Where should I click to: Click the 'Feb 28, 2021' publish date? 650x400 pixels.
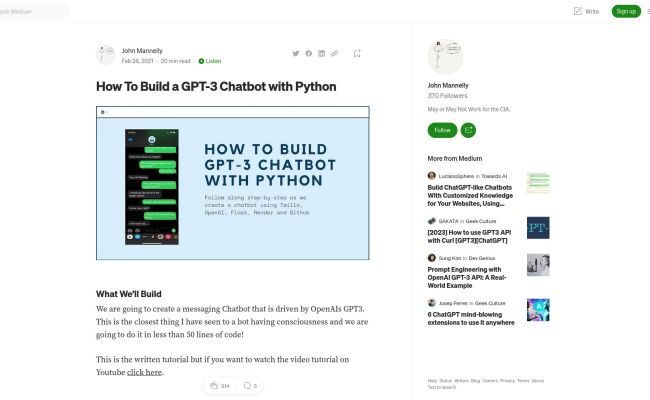[x=137, y=61]
